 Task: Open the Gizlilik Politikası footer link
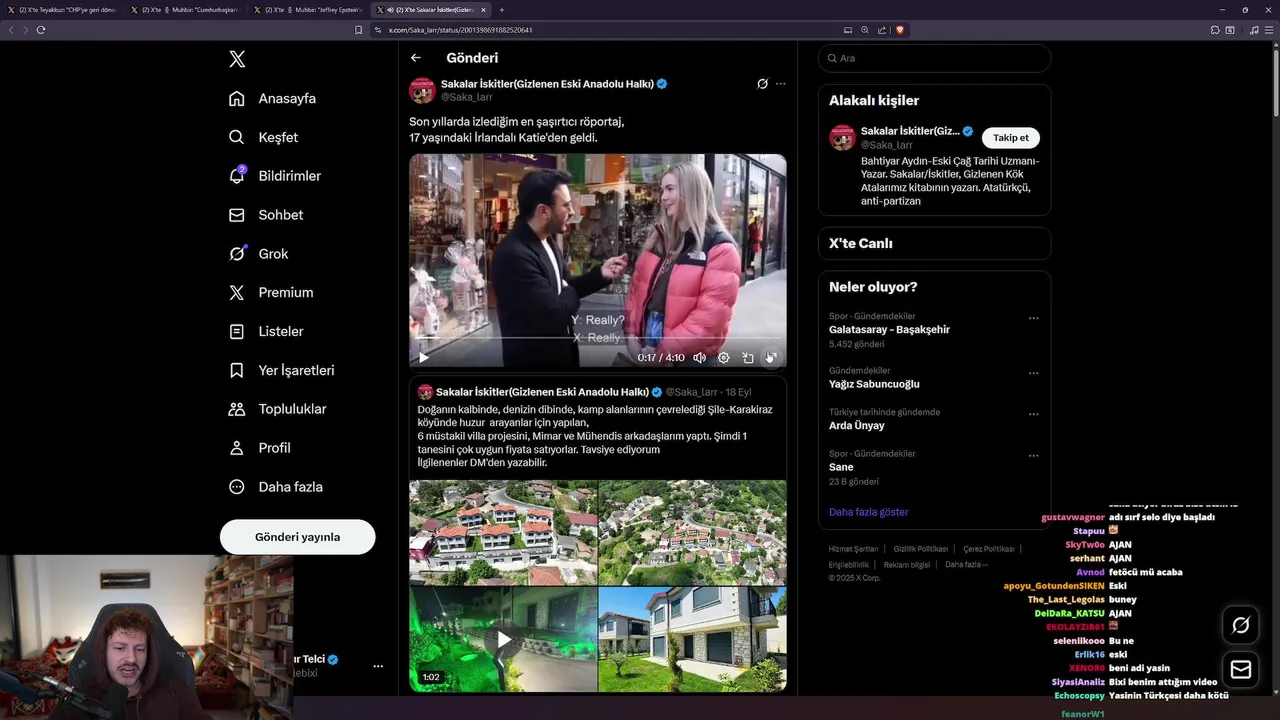920,549
